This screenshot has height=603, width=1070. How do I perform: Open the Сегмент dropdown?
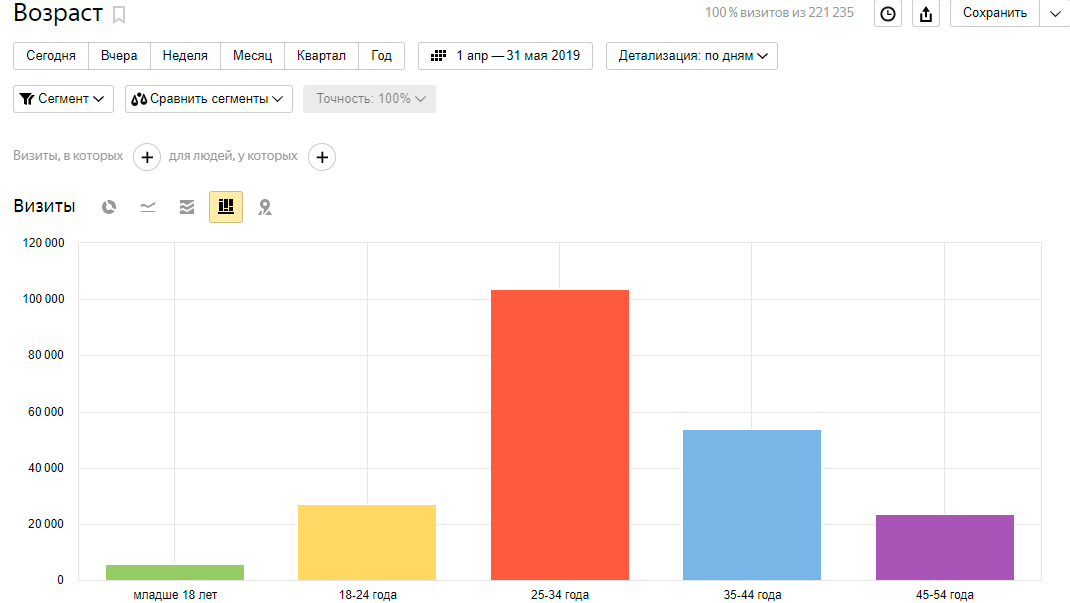[62, 99]
